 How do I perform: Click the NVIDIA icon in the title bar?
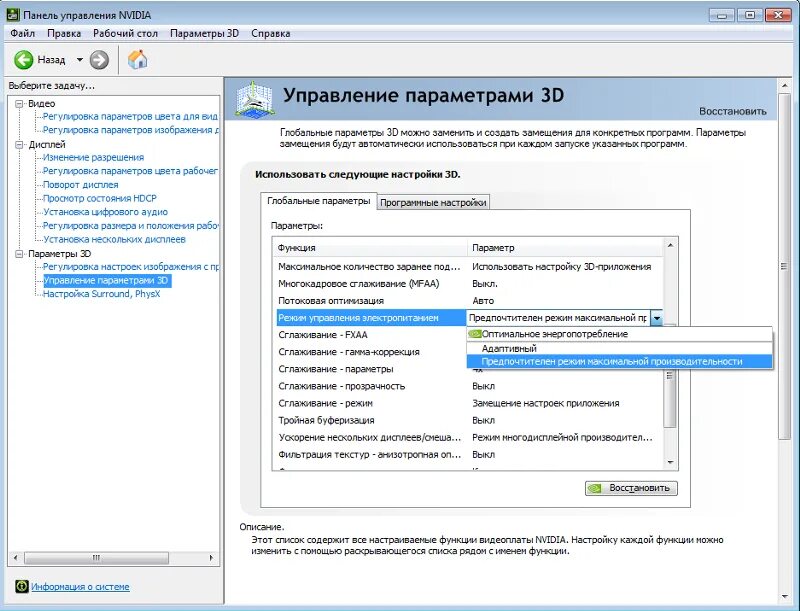point(12,15)
